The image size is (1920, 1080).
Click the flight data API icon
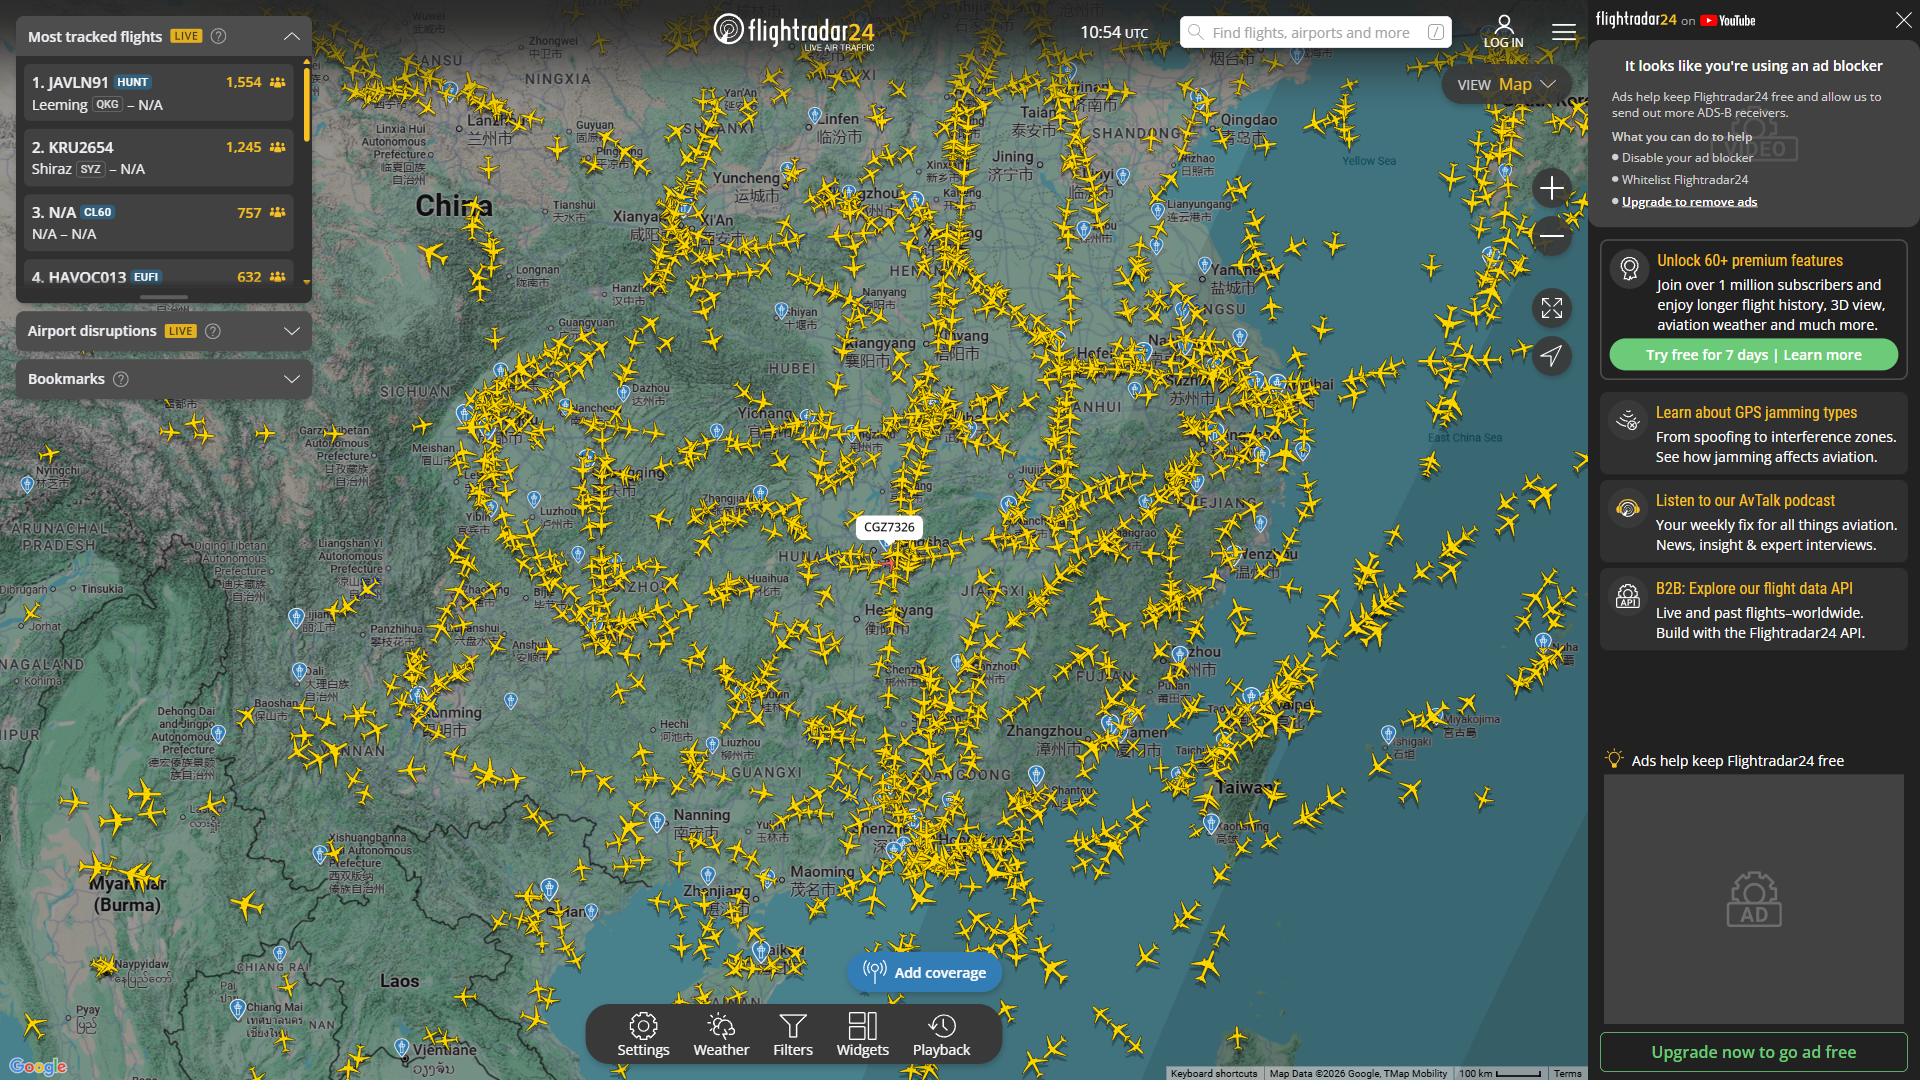pos(1628,597)
